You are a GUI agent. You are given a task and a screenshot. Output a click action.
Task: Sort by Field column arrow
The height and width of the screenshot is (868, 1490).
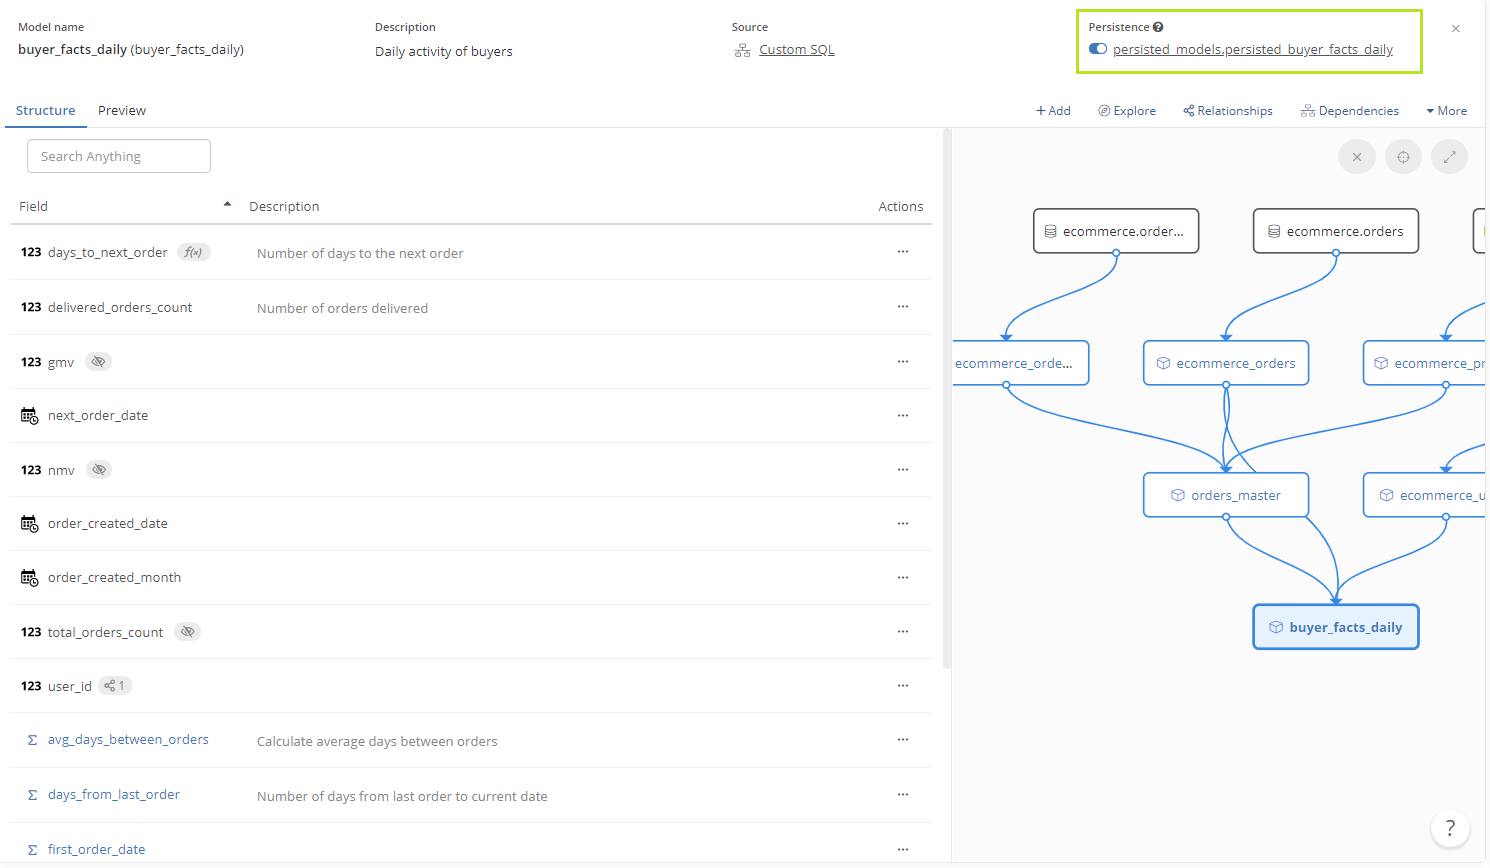pos(227,204)
